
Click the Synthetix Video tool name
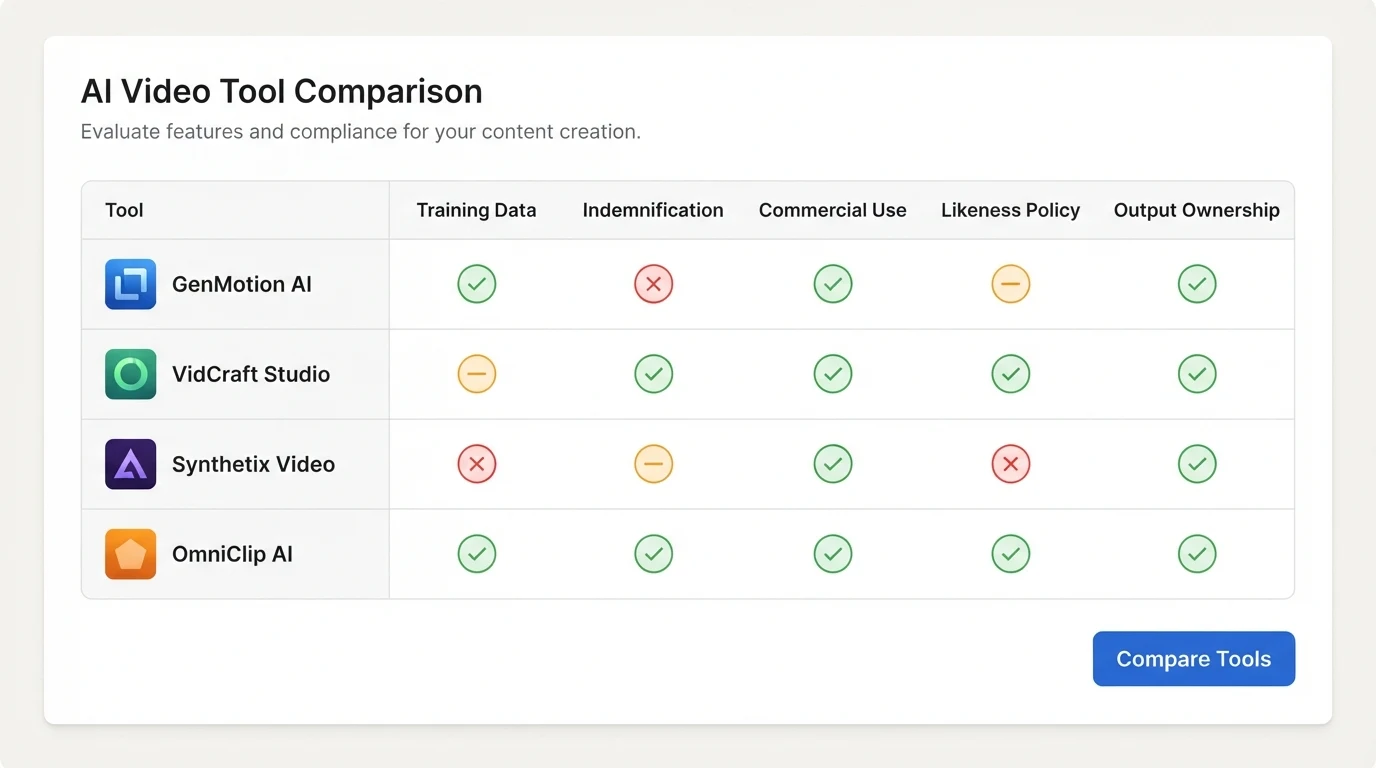[x=253, y=464]
